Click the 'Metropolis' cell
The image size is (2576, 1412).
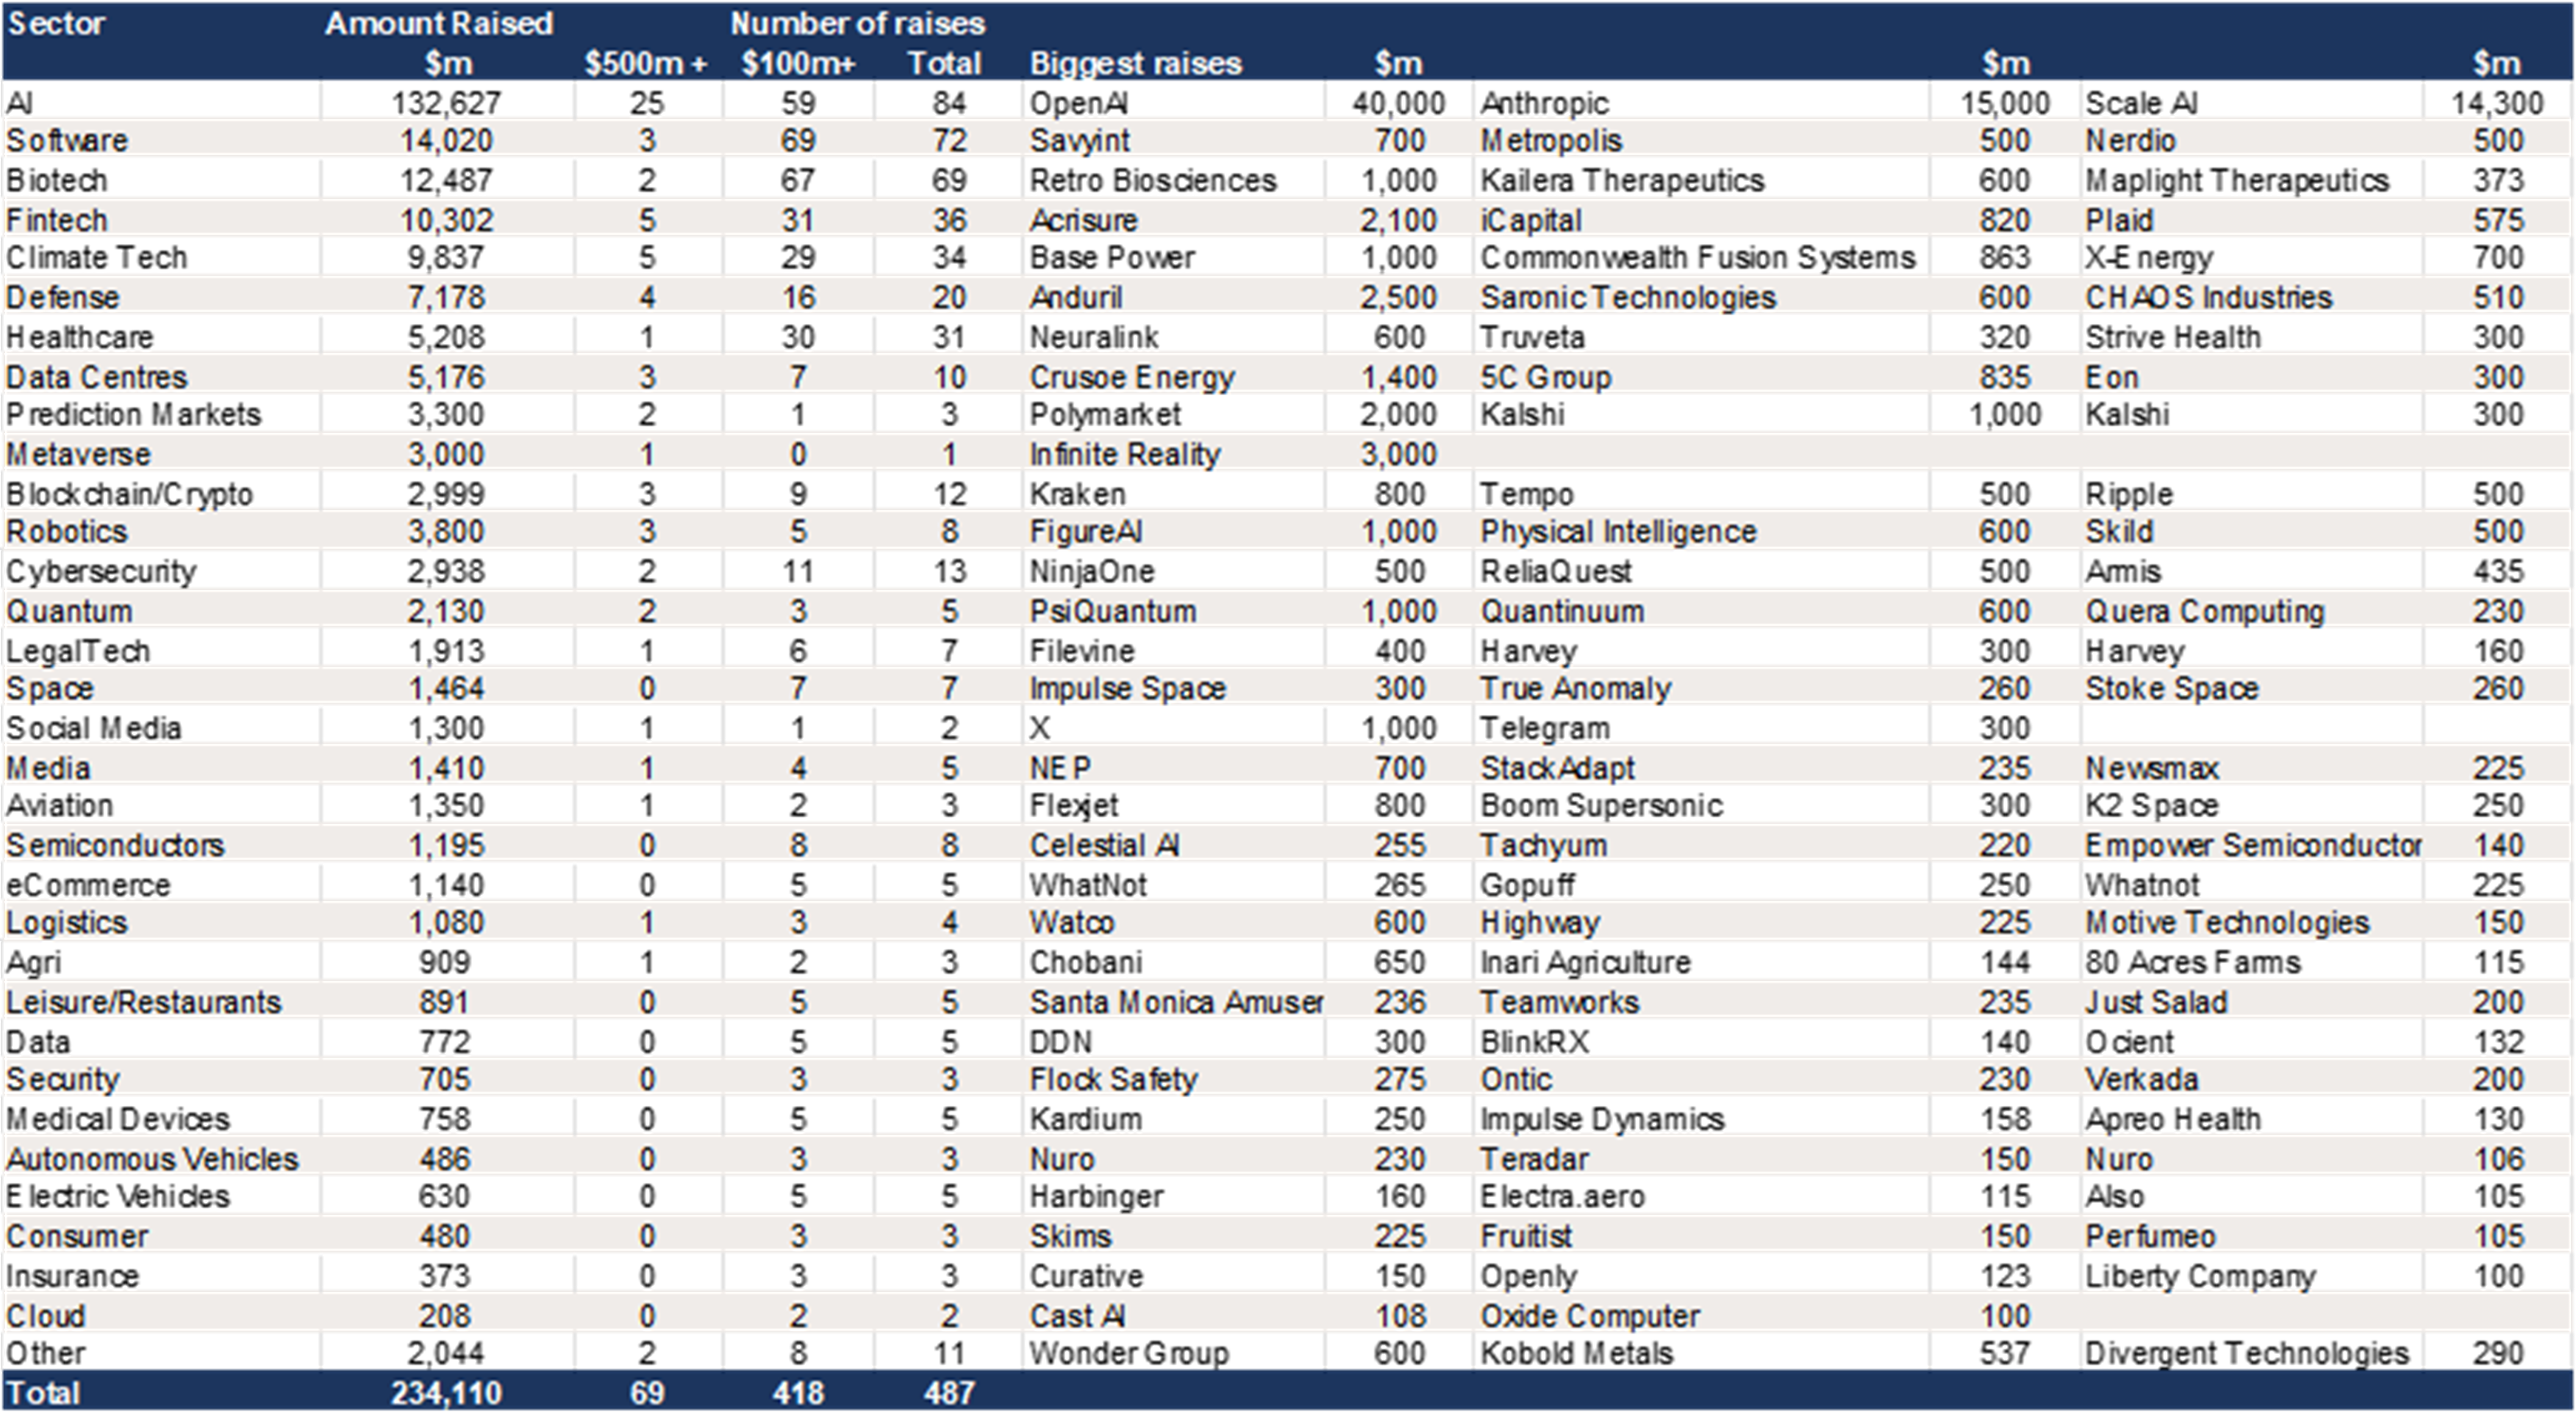[1551, 141]
